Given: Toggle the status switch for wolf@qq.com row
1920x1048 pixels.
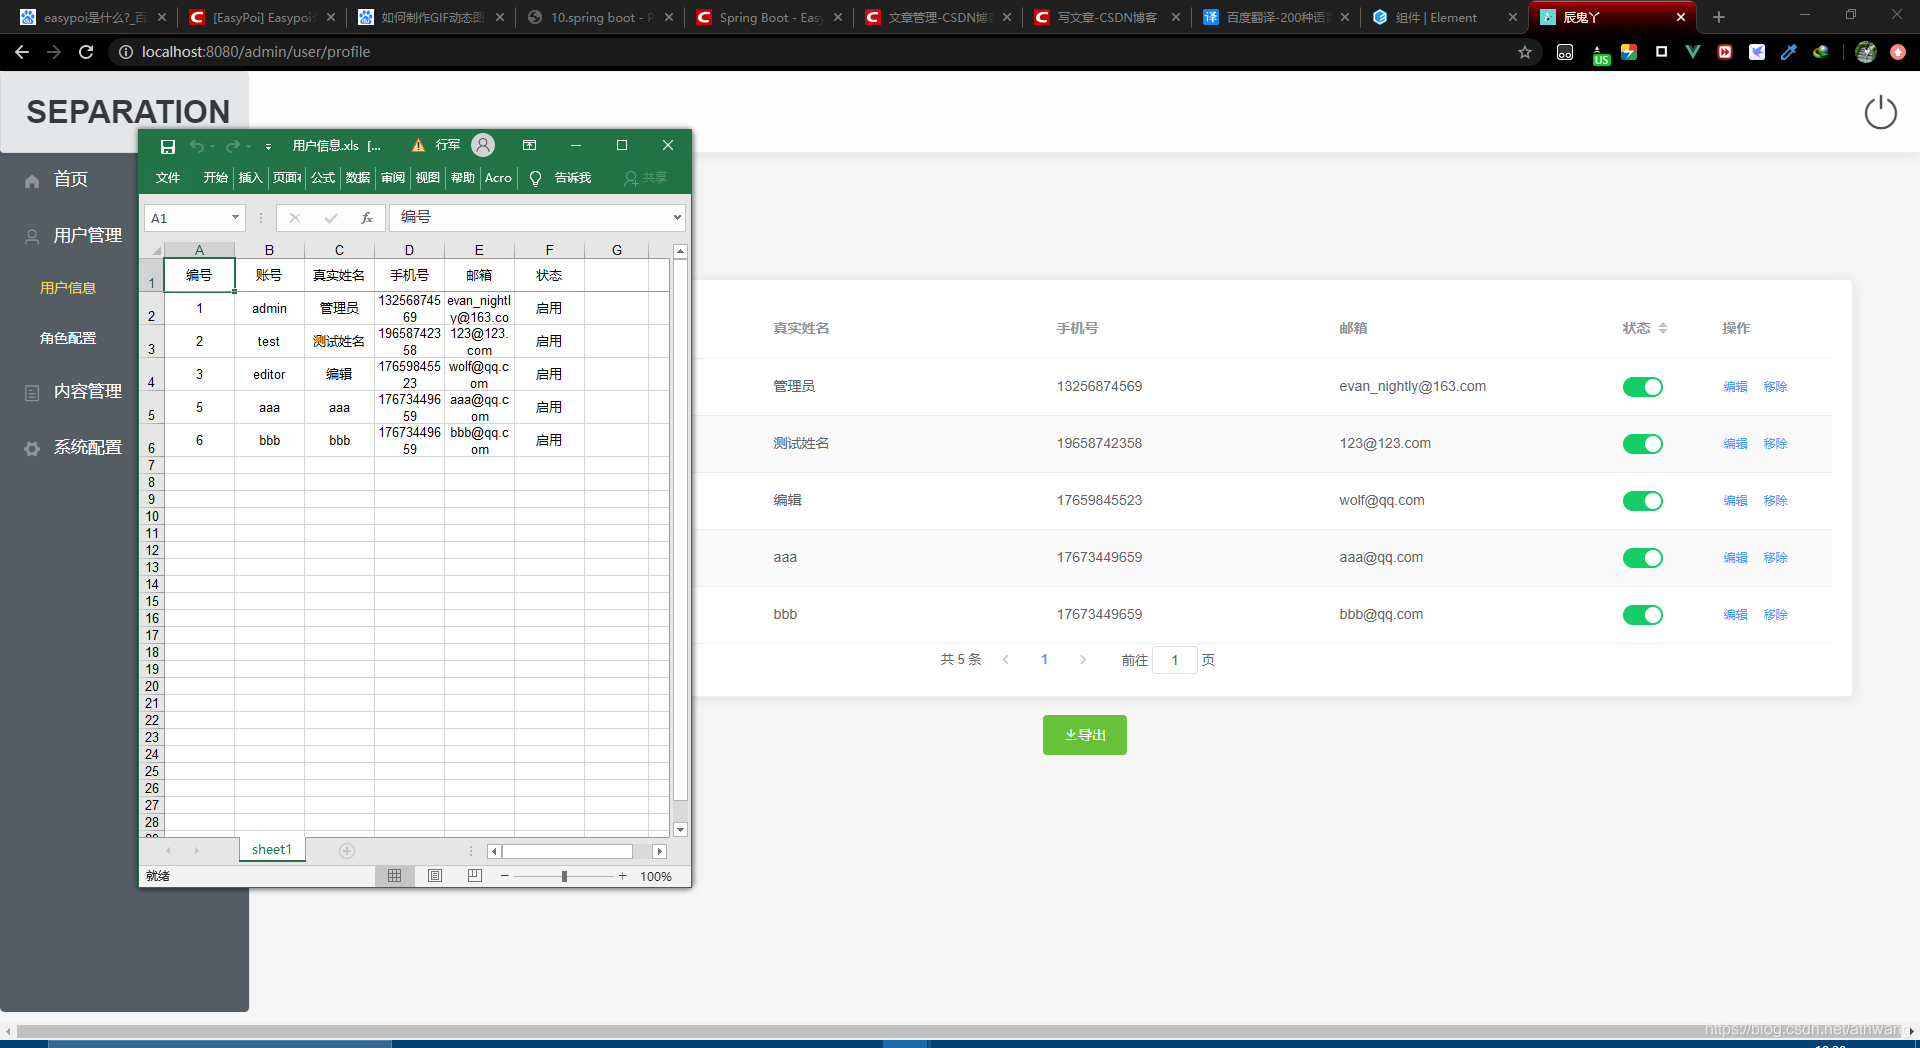Looking at the screenshot, I should pos(1642,501).
